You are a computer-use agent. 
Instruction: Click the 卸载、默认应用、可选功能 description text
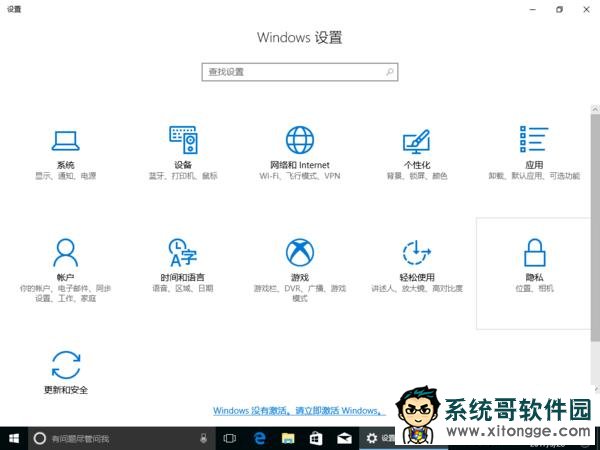pyautogui.click(x=534, y=176)
